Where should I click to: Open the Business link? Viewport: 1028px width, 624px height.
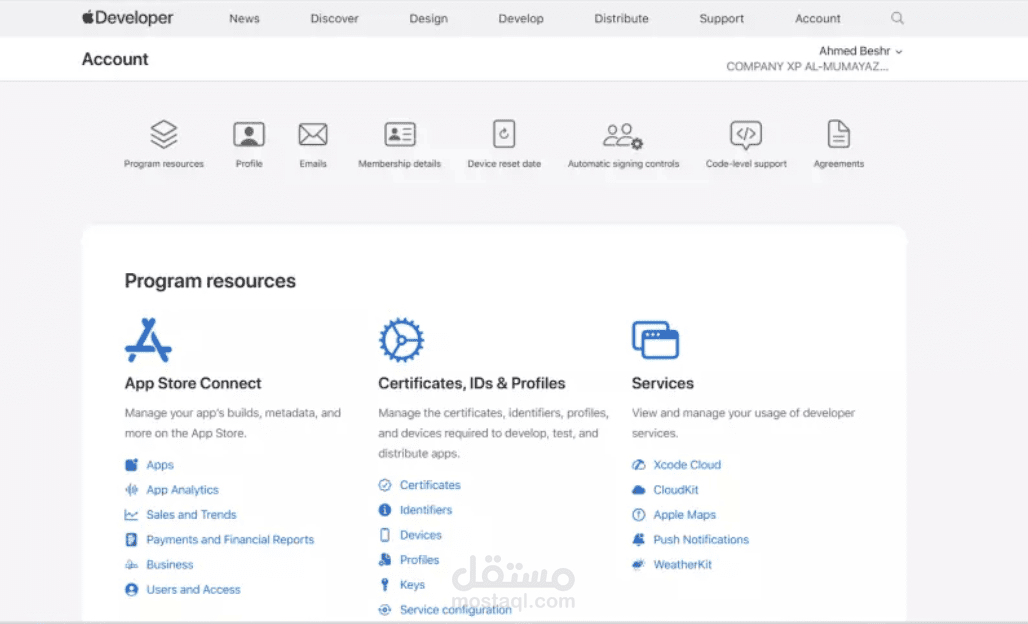[170, 564]
